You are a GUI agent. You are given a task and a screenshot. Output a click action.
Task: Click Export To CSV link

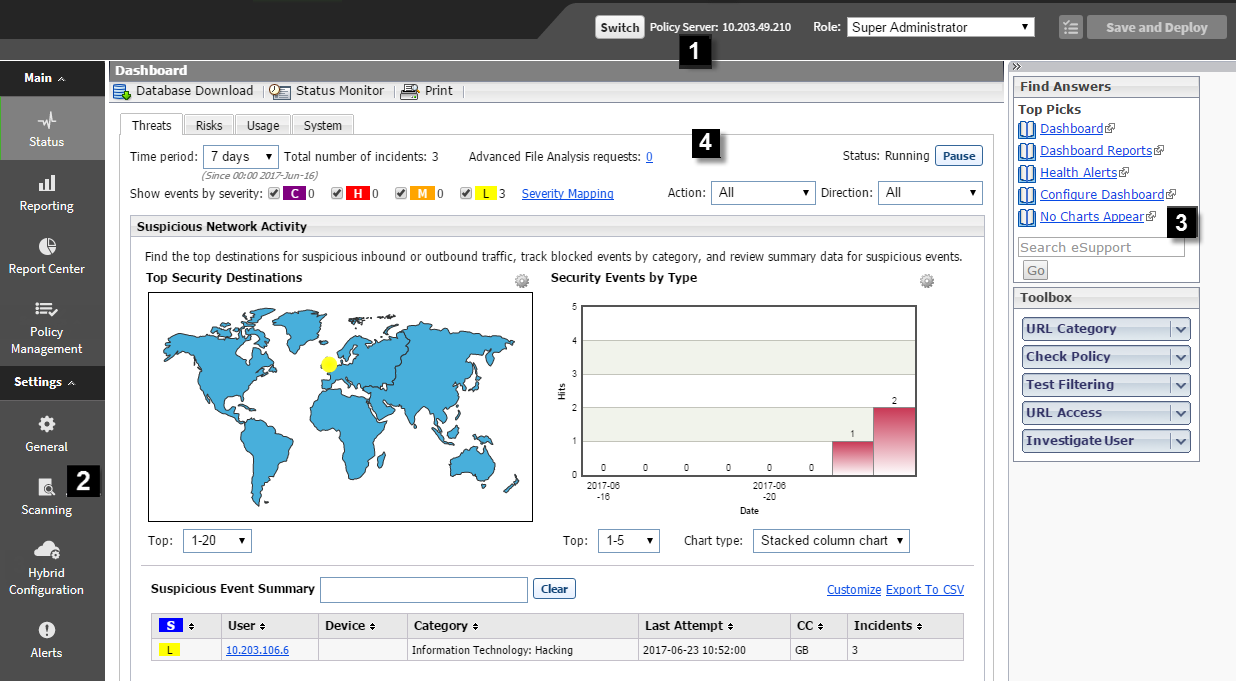(925, 590)
